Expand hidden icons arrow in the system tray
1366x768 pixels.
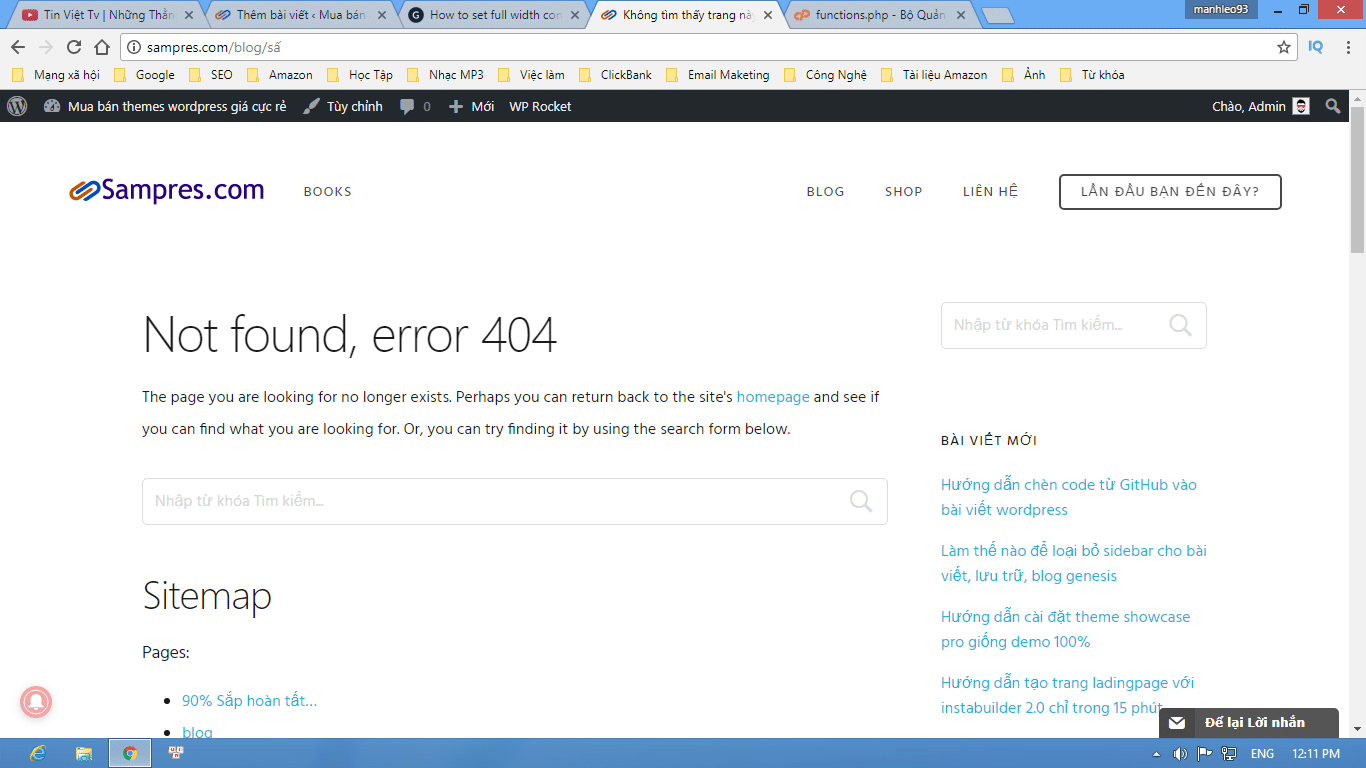pos(1157,753)
